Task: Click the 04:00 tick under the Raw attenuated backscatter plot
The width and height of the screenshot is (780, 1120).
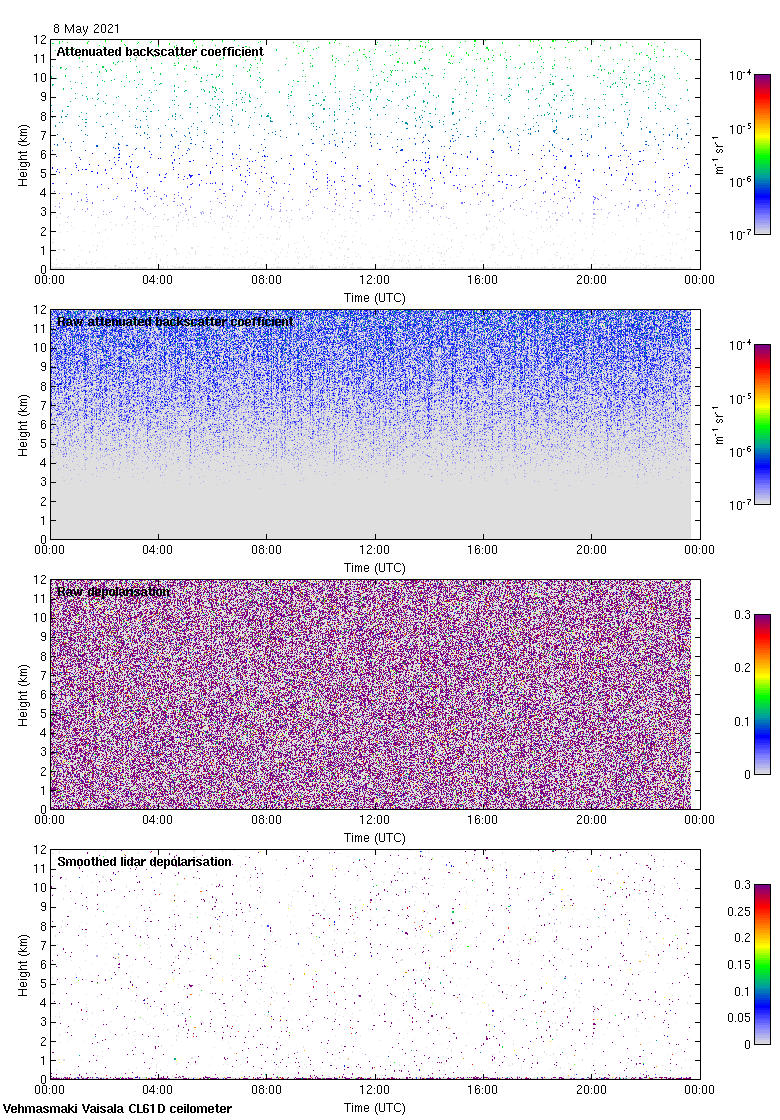Action: [158, 550]
